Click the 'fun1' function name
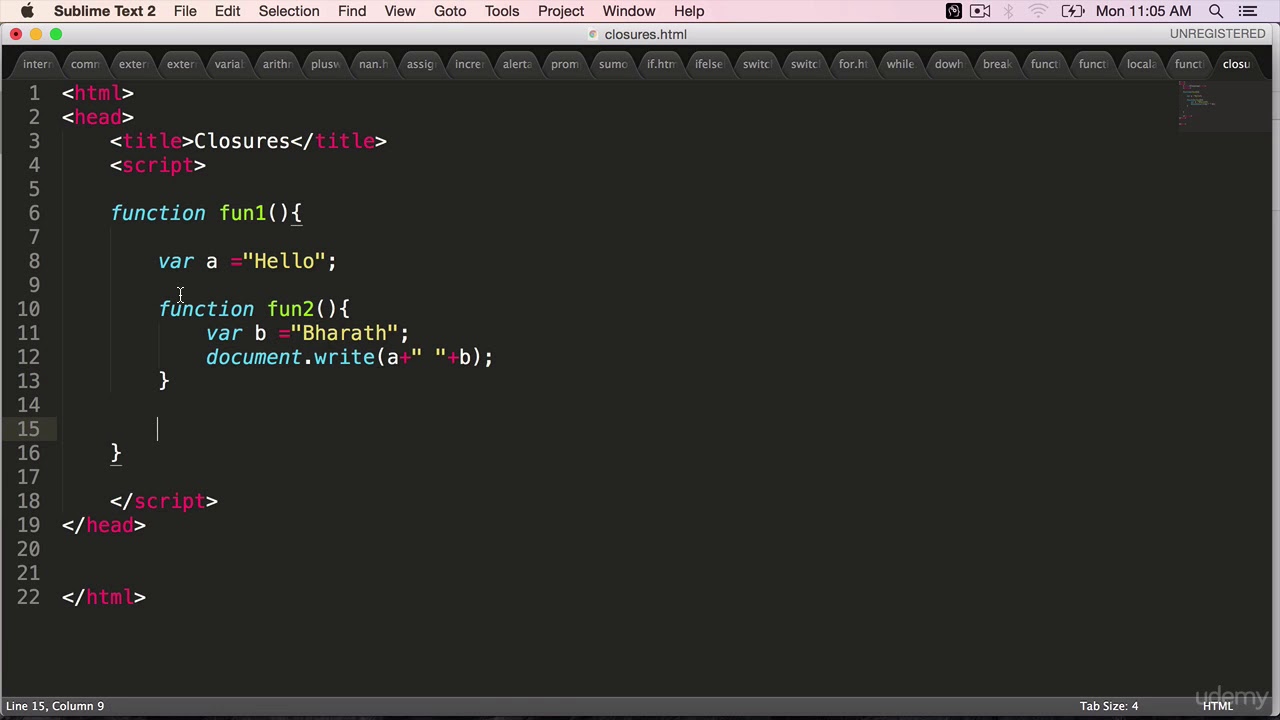 (x=242, y=213)
